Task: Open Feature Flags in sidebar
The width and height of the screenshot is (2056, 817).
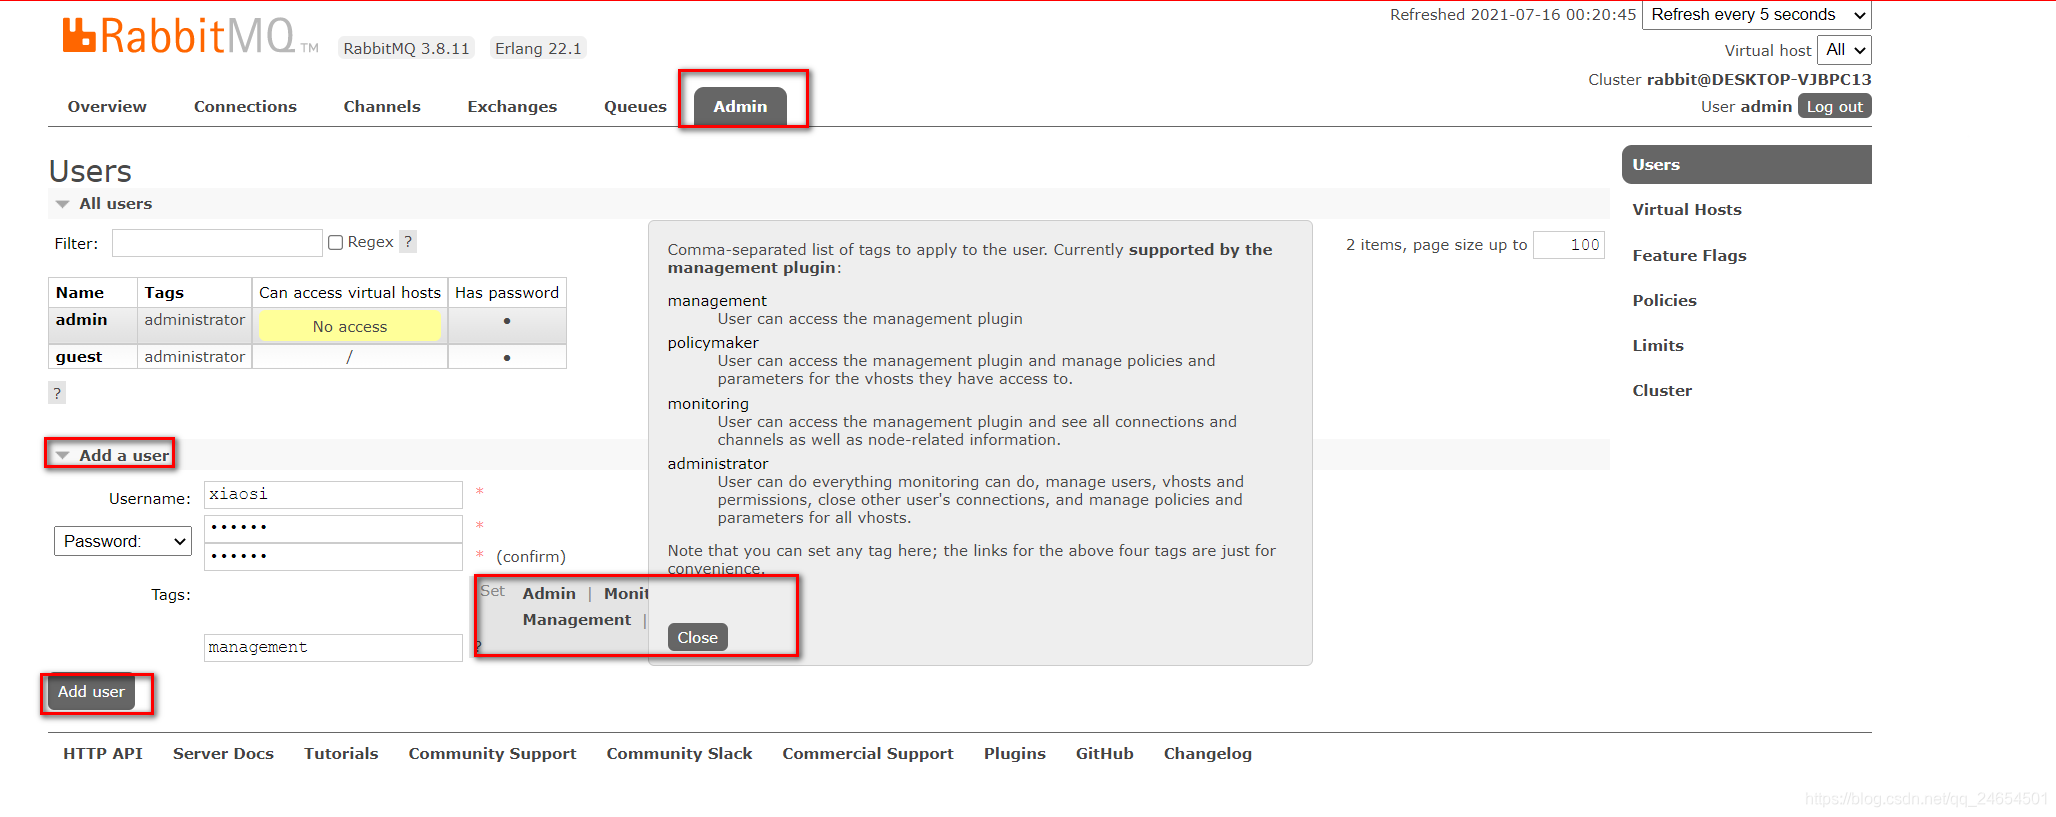Action: coord(1689,256)
